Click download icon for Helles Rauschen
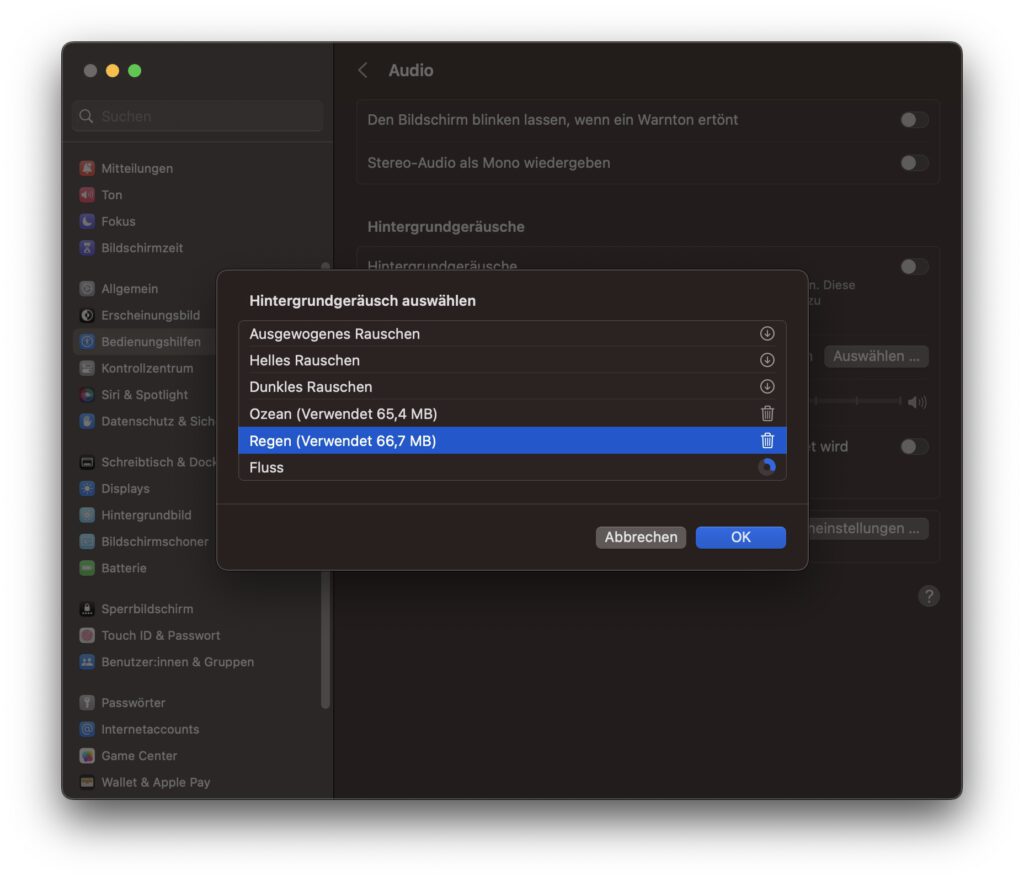 click(x=767, y=360)
